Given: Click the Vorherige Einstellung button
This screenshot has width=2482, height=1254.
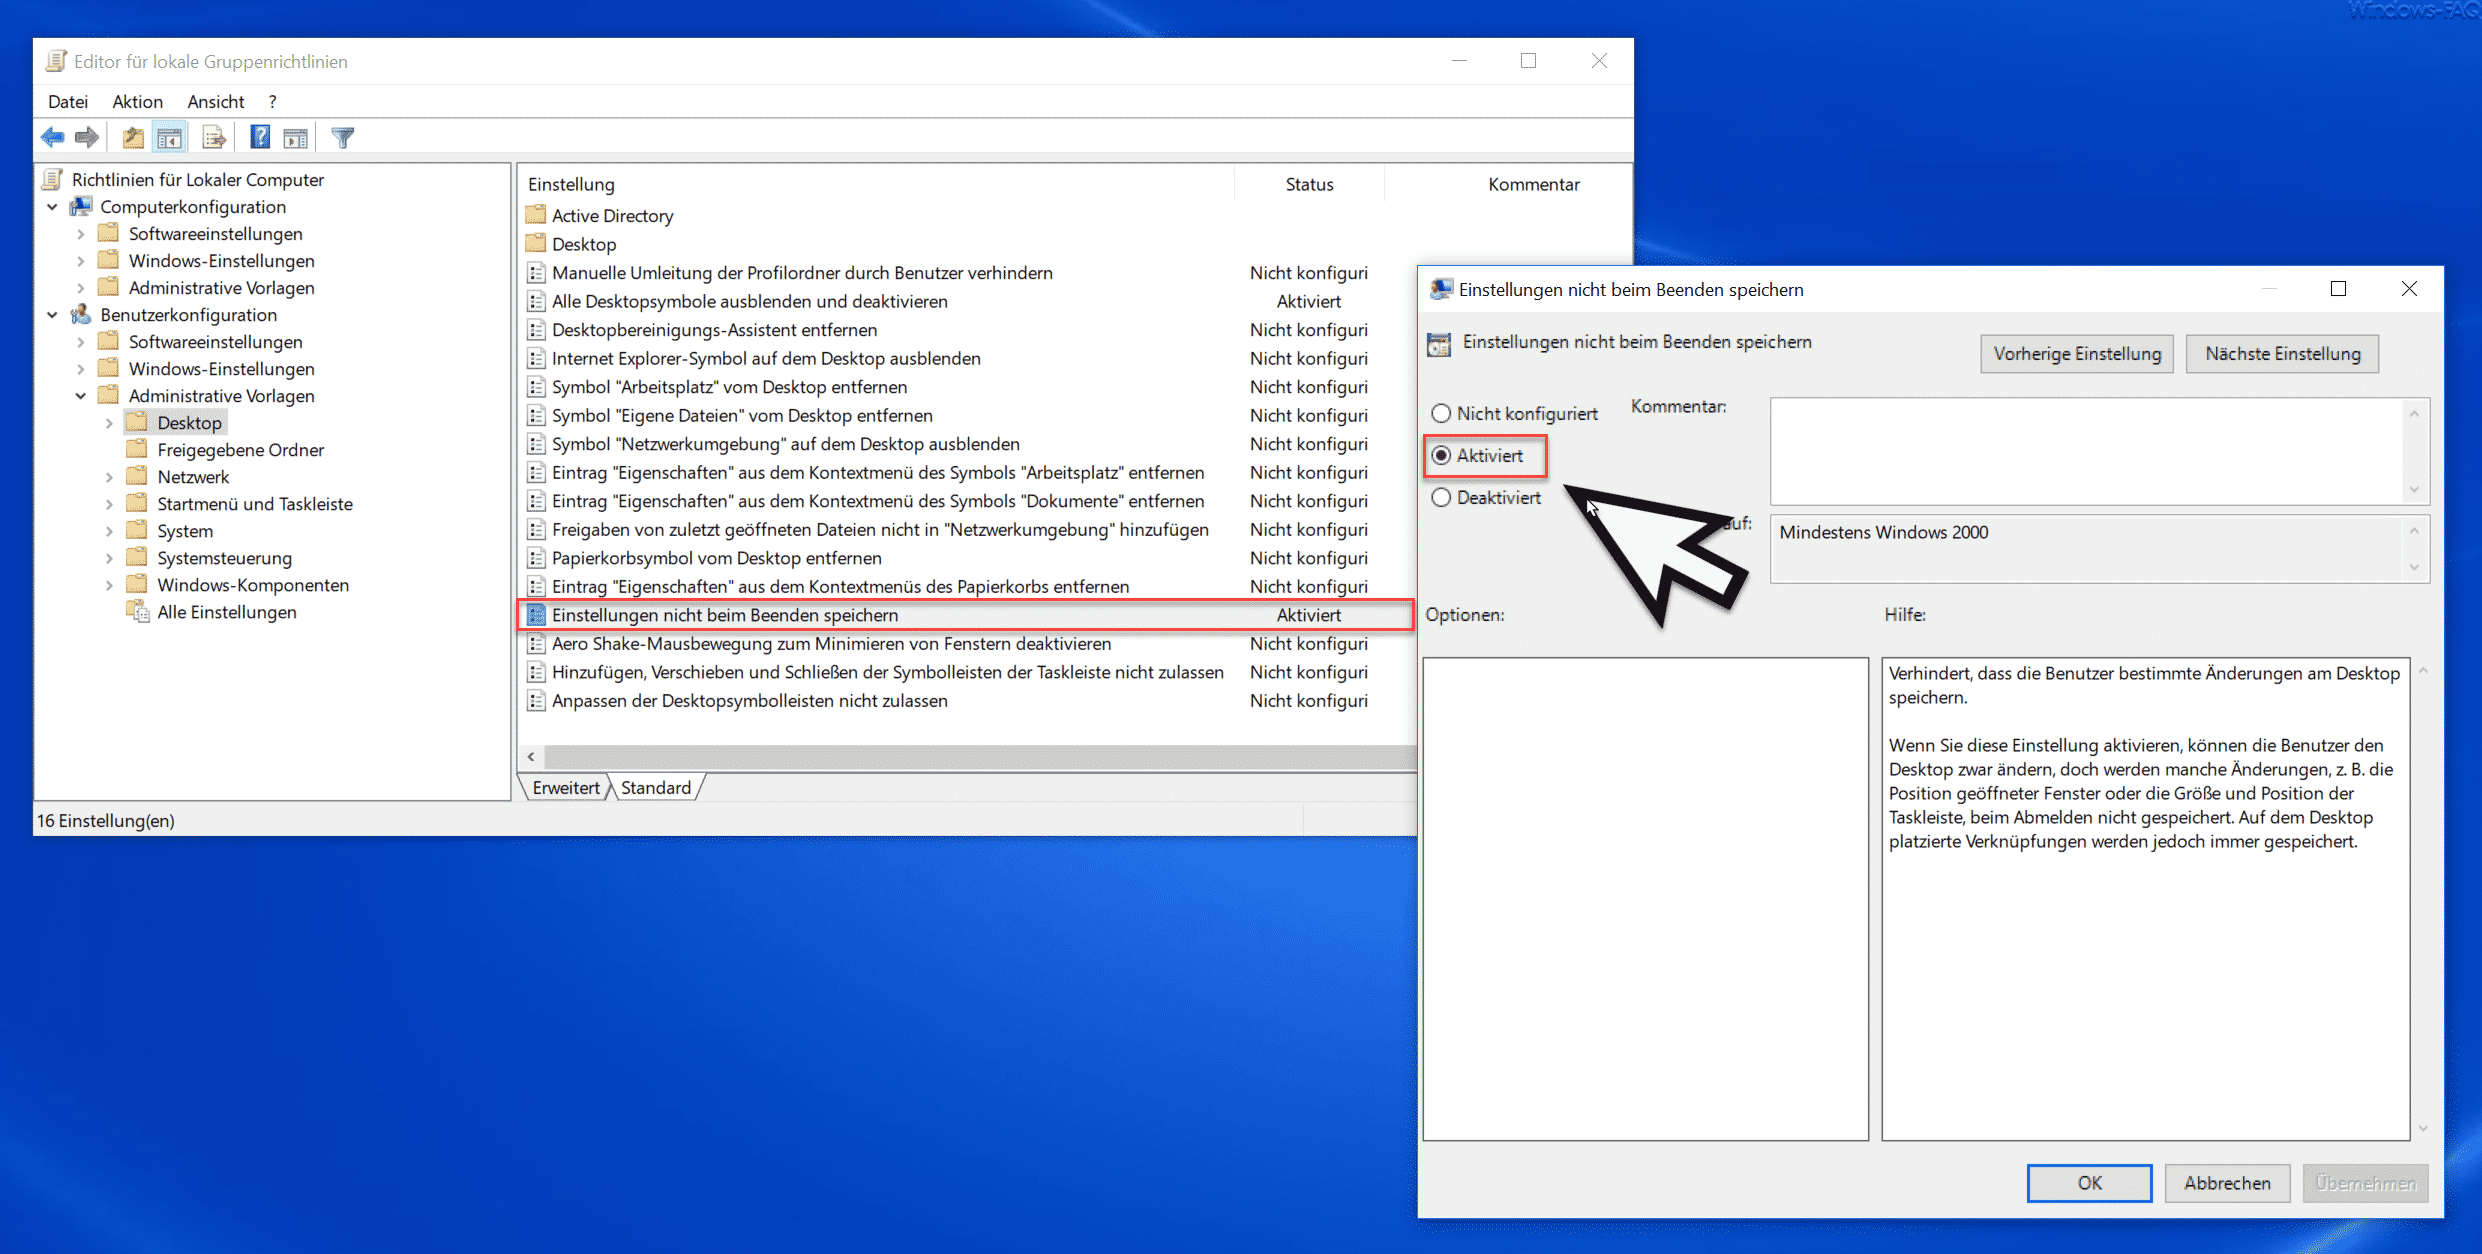Looking at the screenshot, I should [2077, 354].
